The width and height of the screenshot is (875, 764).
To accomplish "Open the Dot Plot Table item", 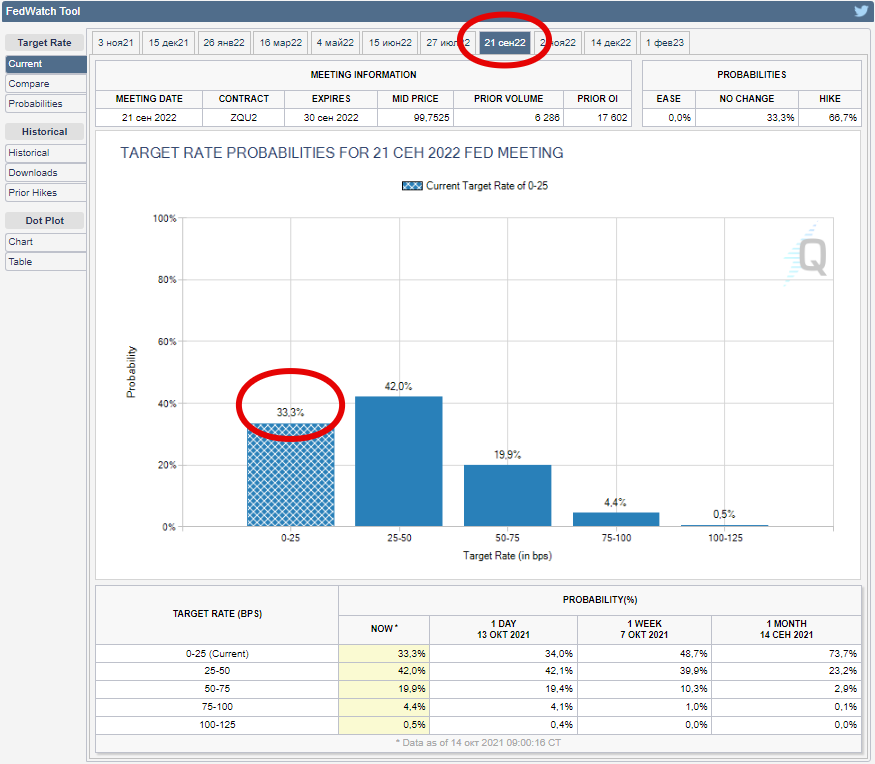I will click(46, 262).
